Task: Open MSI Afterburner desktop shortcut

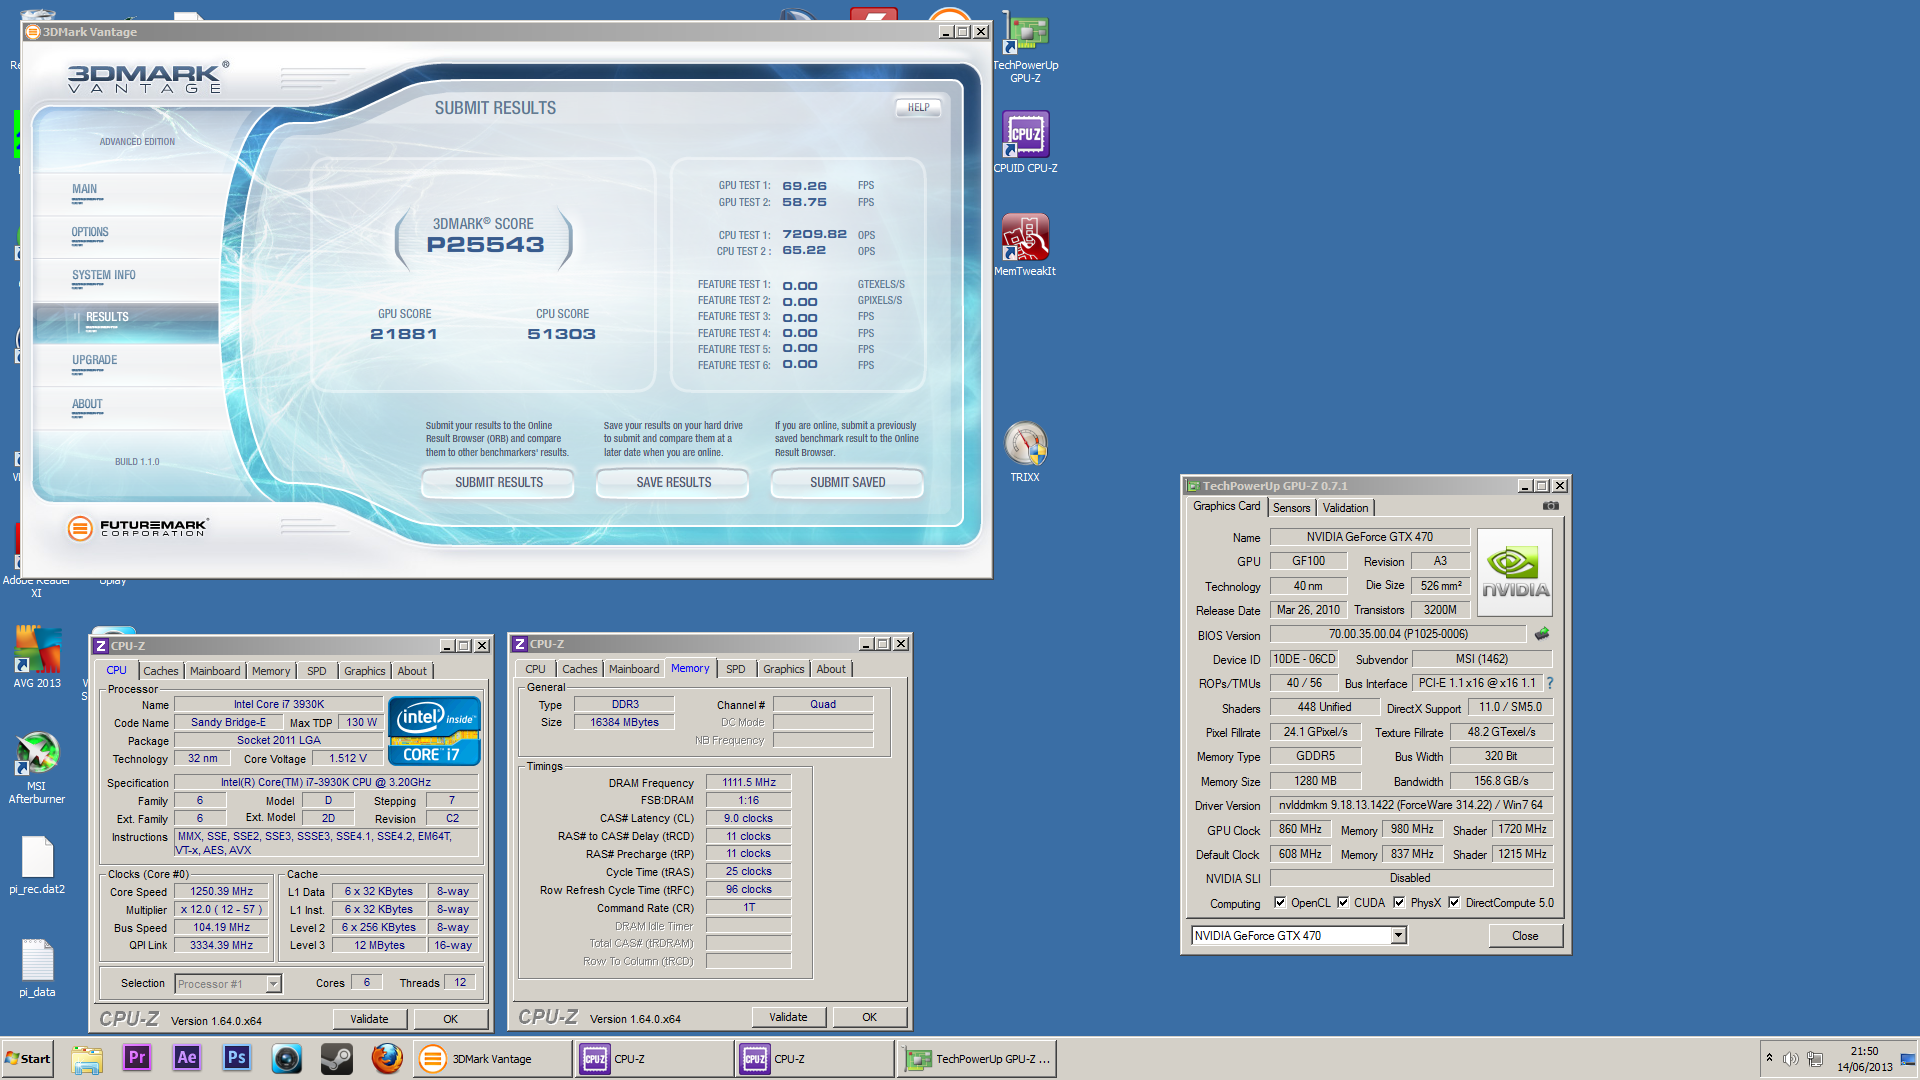Action: click(37, 768)
